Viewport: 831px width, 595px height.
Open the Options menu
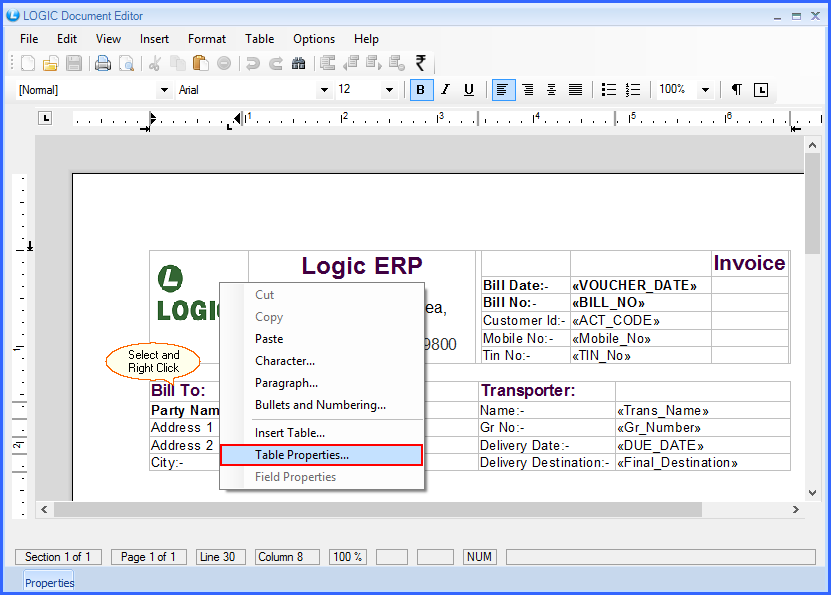(314, 39)
